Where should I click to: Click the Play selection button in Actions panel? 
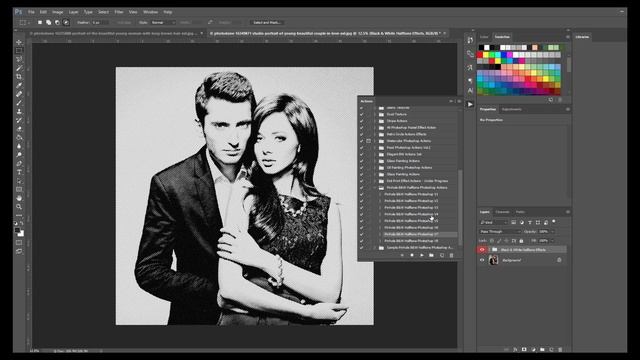(x=422, y=255)
